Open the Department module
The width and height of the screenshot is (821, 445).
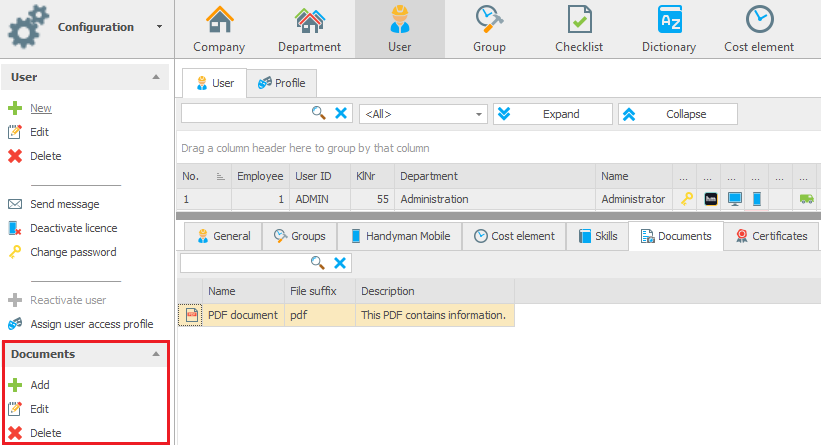point(309,29)
